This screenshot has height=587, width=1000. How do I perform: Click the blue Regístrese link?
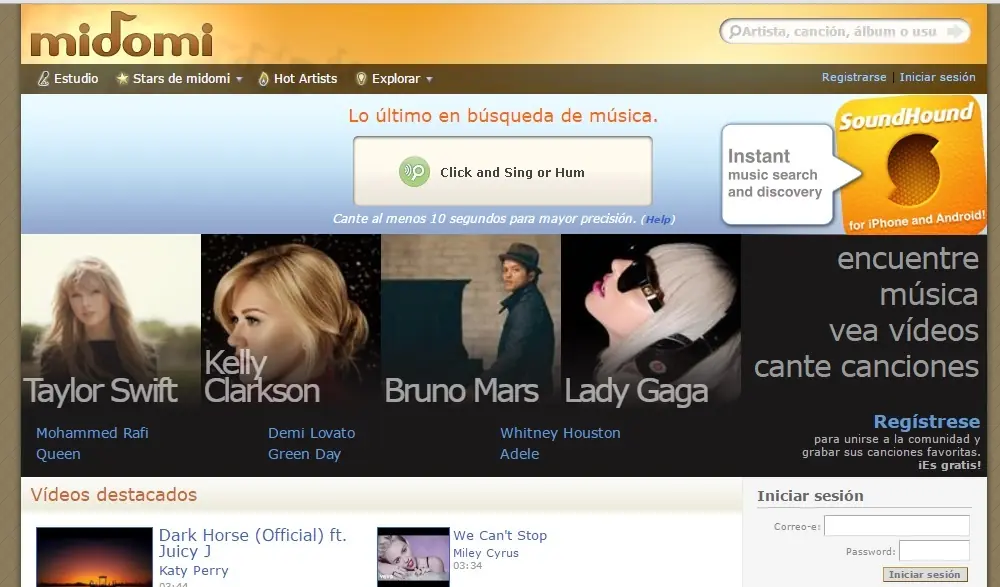(926, 422)
